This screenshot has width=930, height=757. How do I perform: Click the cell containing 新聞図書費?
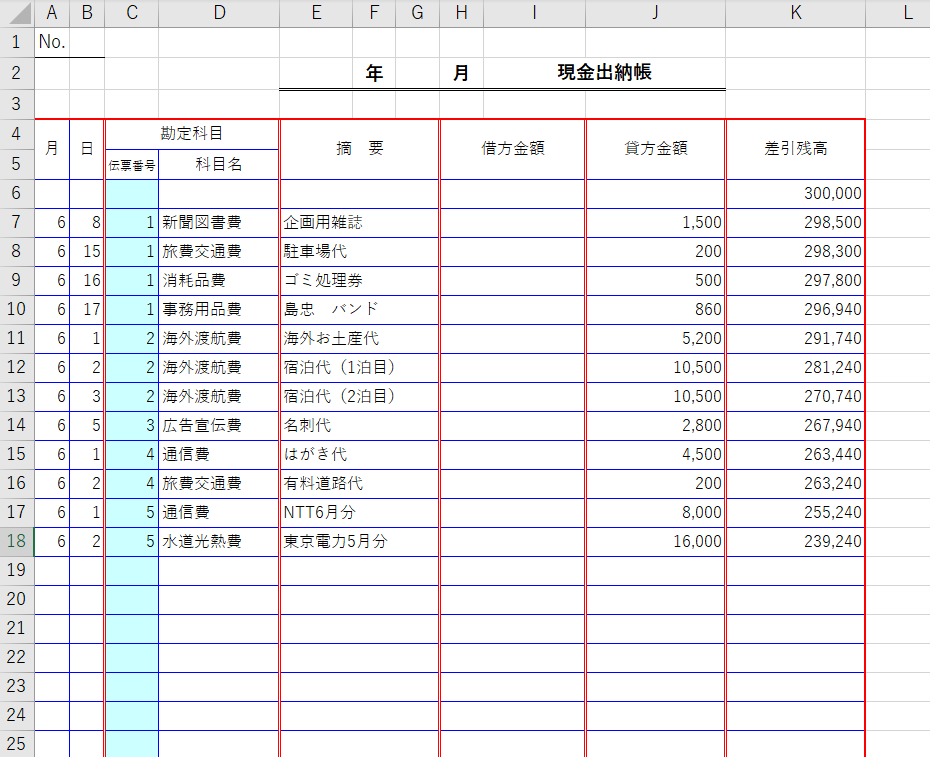coord(218,223)
